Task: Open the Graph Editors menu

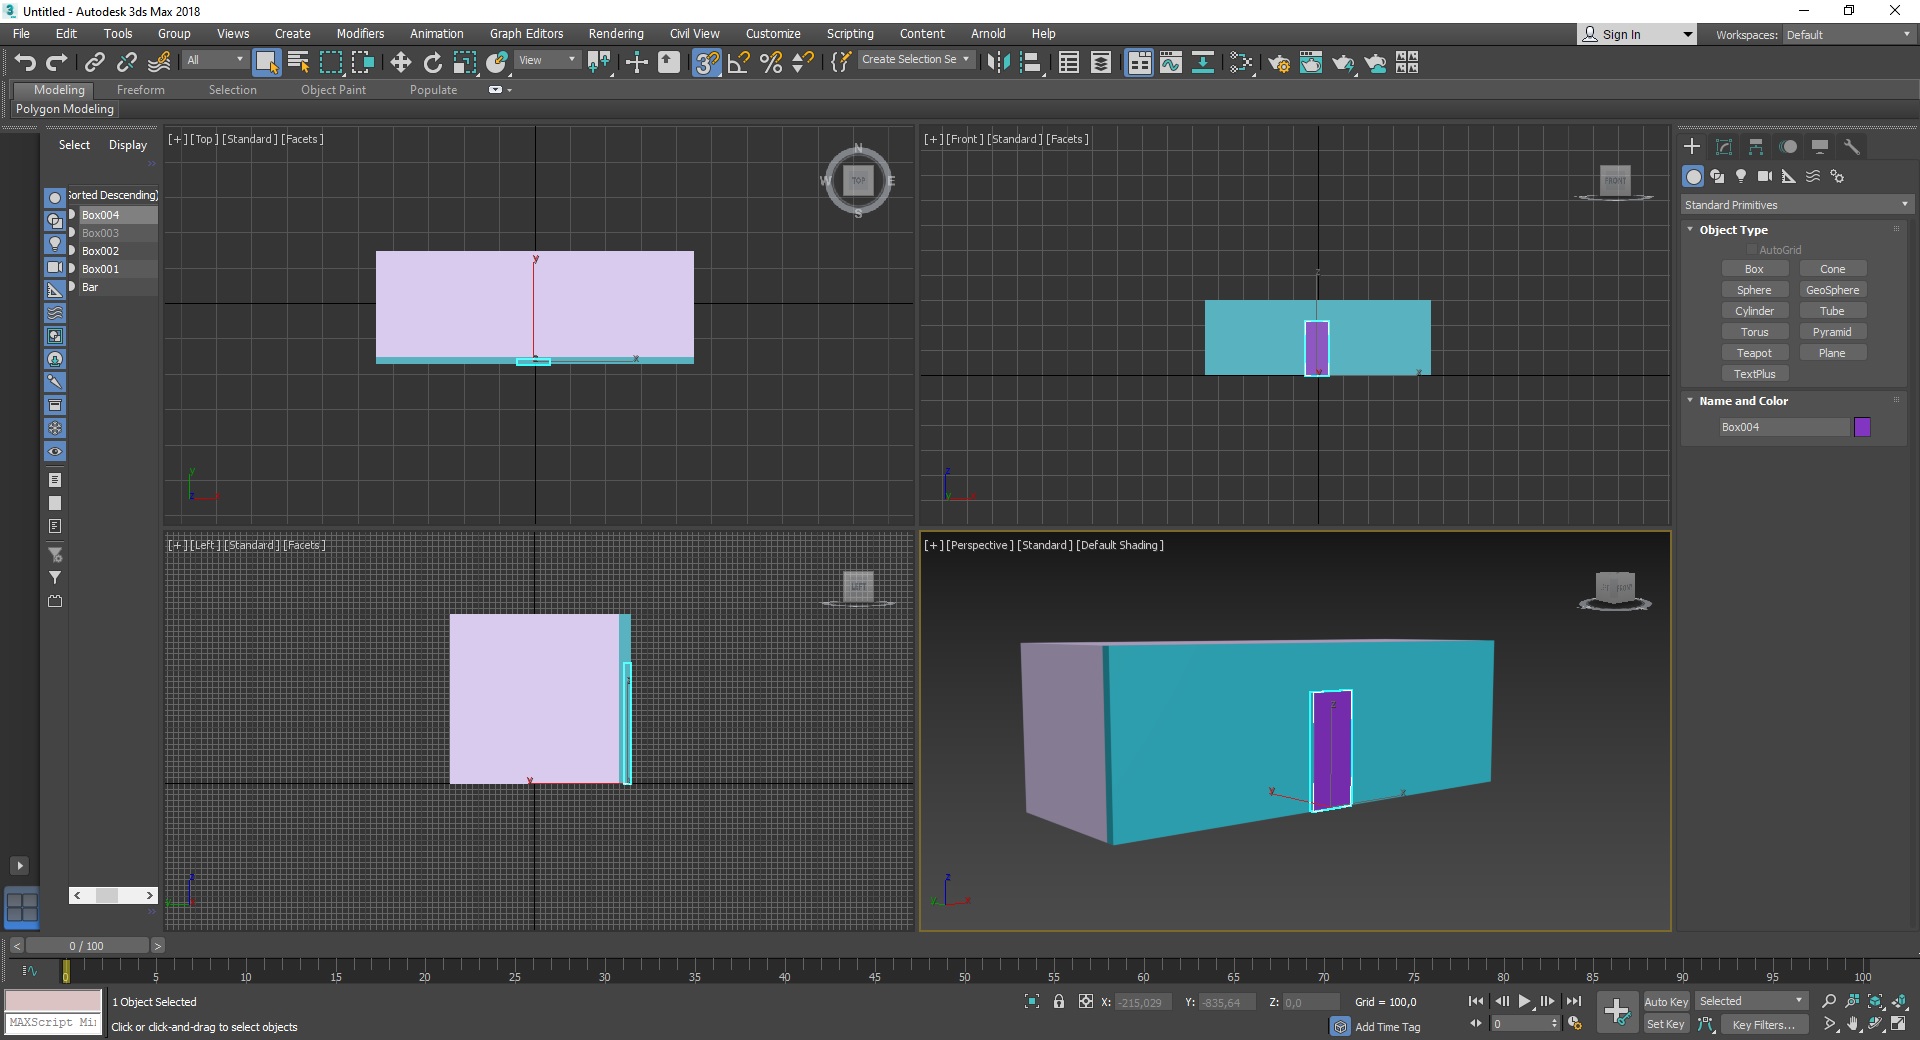Action: (x=527, y=34)
